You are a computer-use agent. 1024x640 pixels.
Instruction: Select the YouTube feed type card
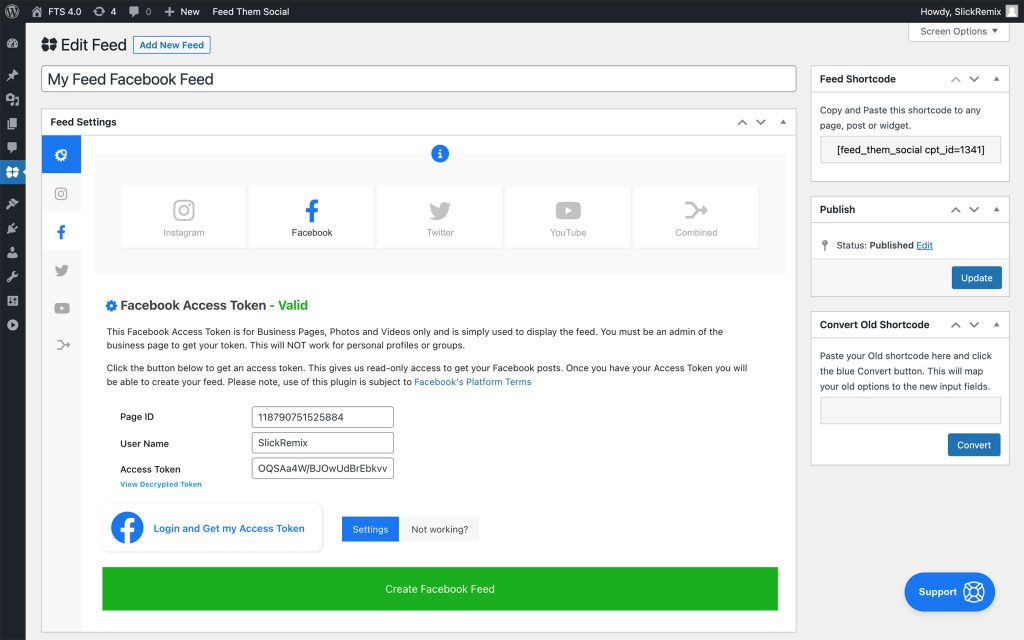tap(568, 217)
